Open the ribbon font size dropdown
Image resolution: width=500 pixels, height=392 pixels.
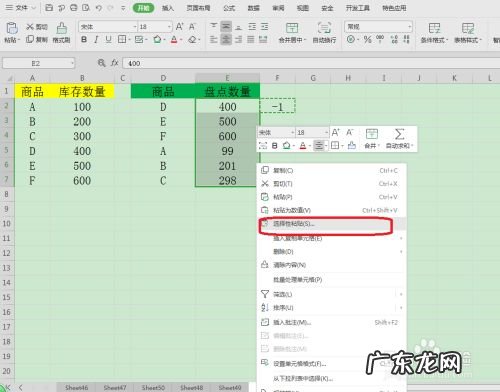pyautogui.click(x=170, y=27)
